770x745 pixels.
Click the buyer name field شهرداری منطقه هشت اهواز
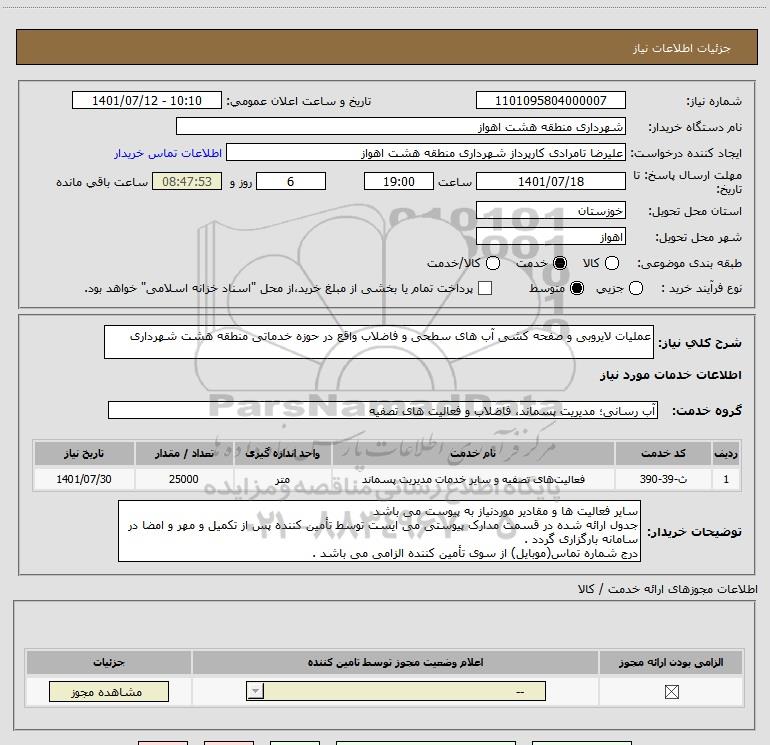pyautogui.click(x=401, y=126)
